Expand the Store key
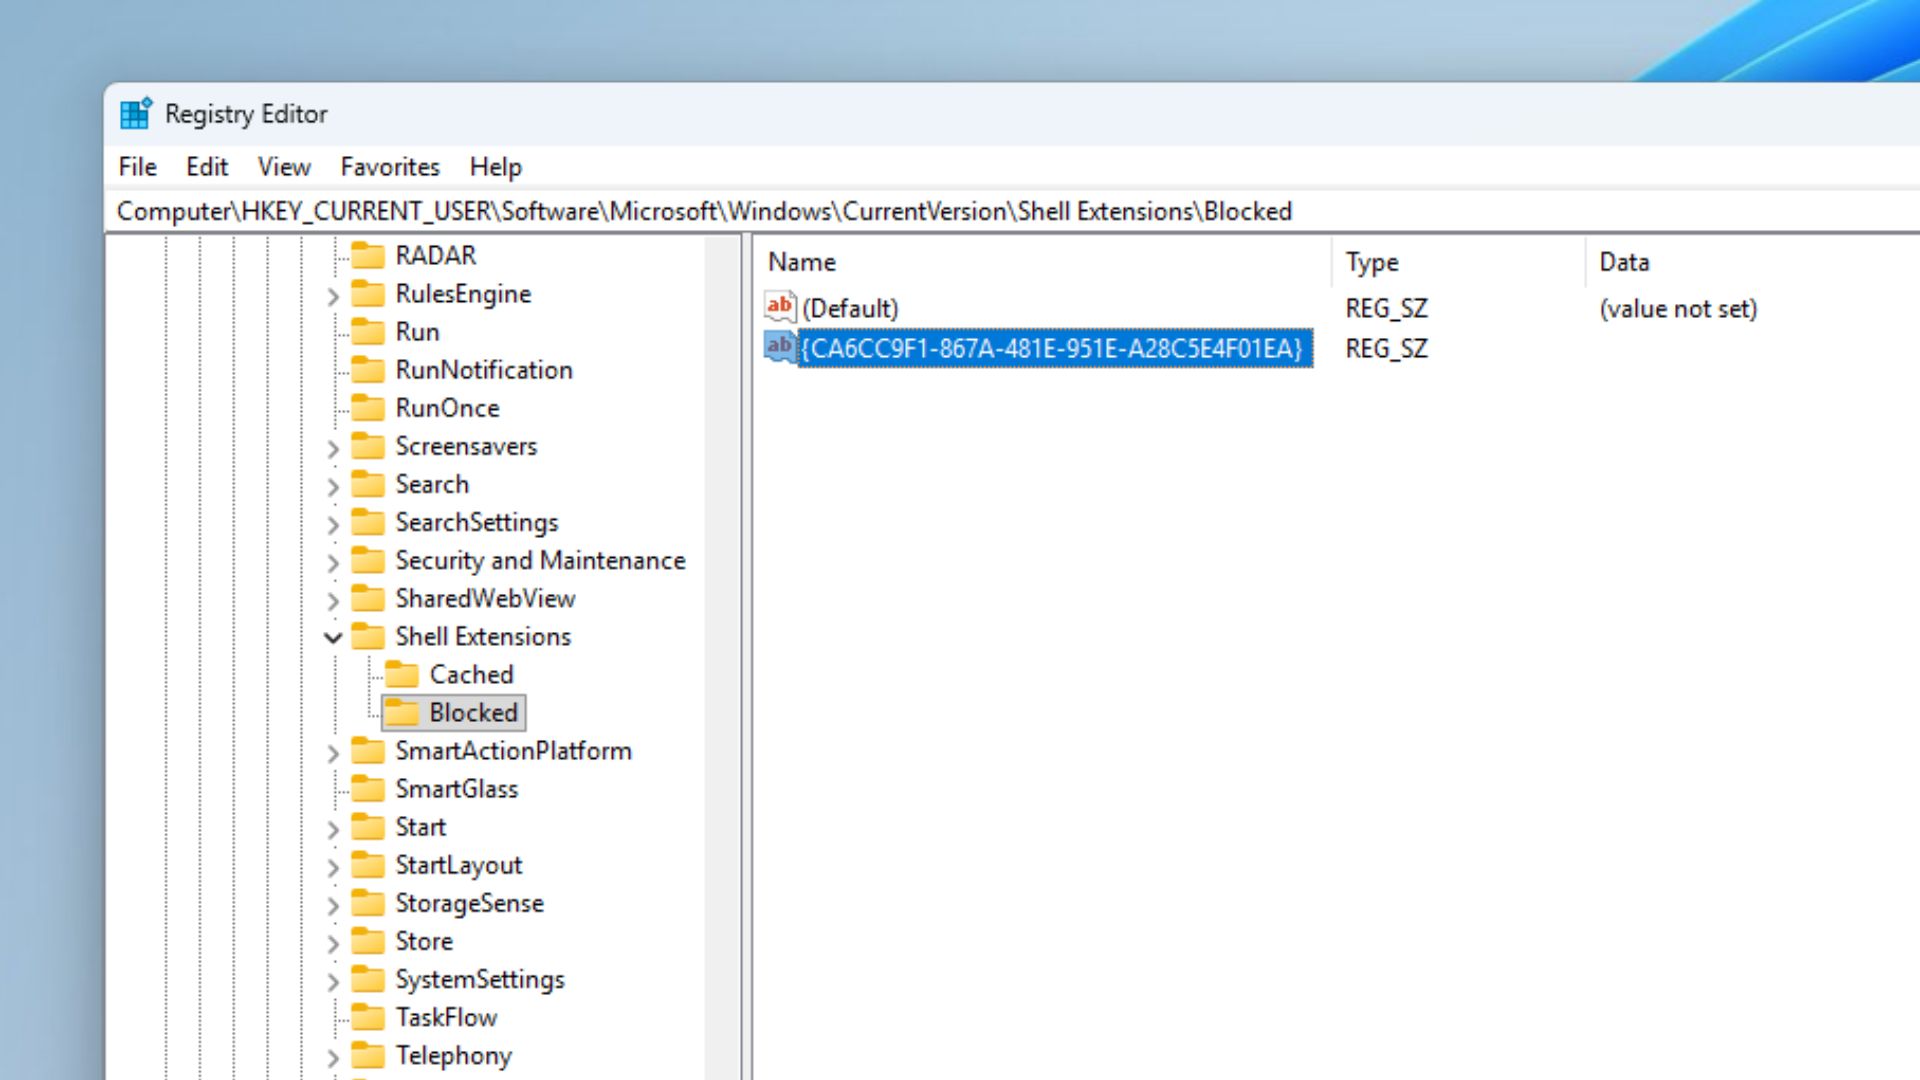The image size is (1920, 1080). 333,942
